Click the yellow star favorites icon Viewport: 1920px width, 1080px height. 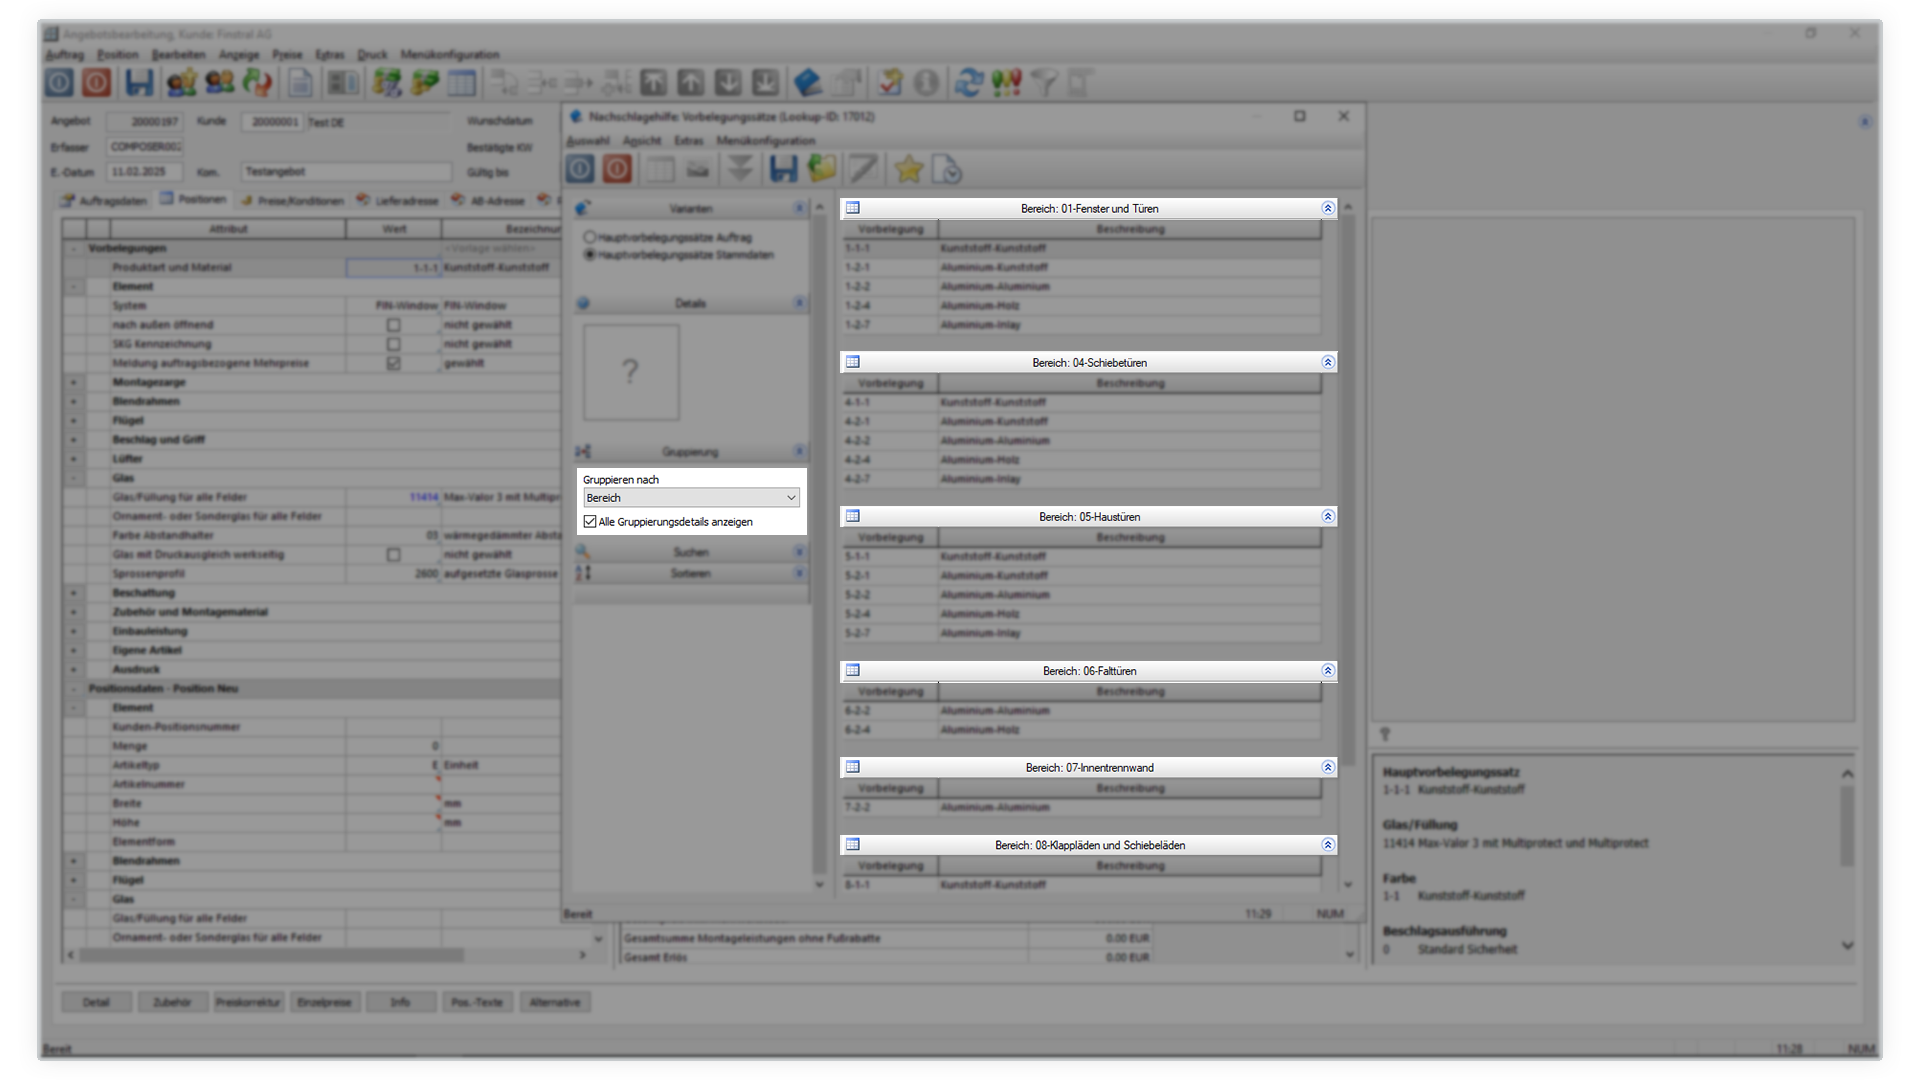[909, 169]
